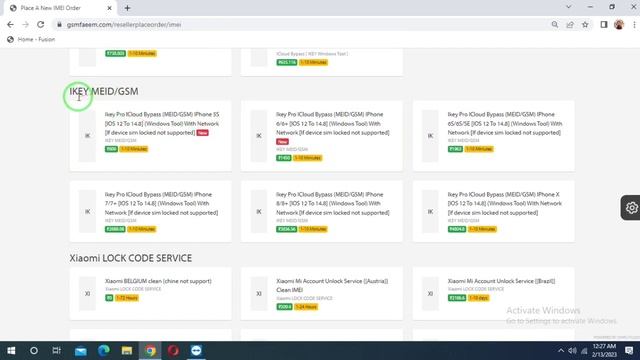The height and width of the screenshot is (360, 640).
Task: Click the IK thumbnail of the iPhone X card
Action: [430, 211]
